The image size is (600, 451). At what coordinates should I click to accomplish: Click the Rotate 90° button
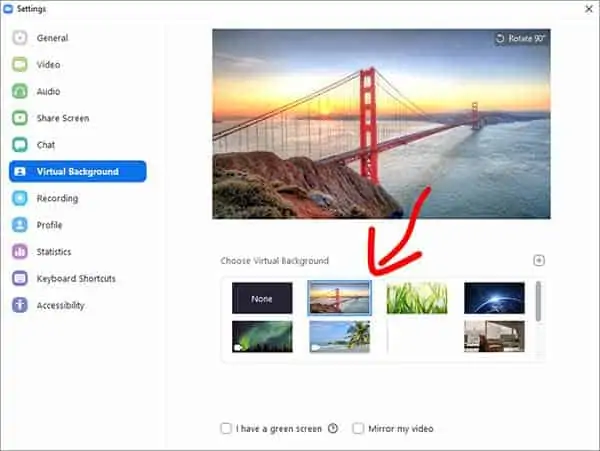tap(520, 38)
